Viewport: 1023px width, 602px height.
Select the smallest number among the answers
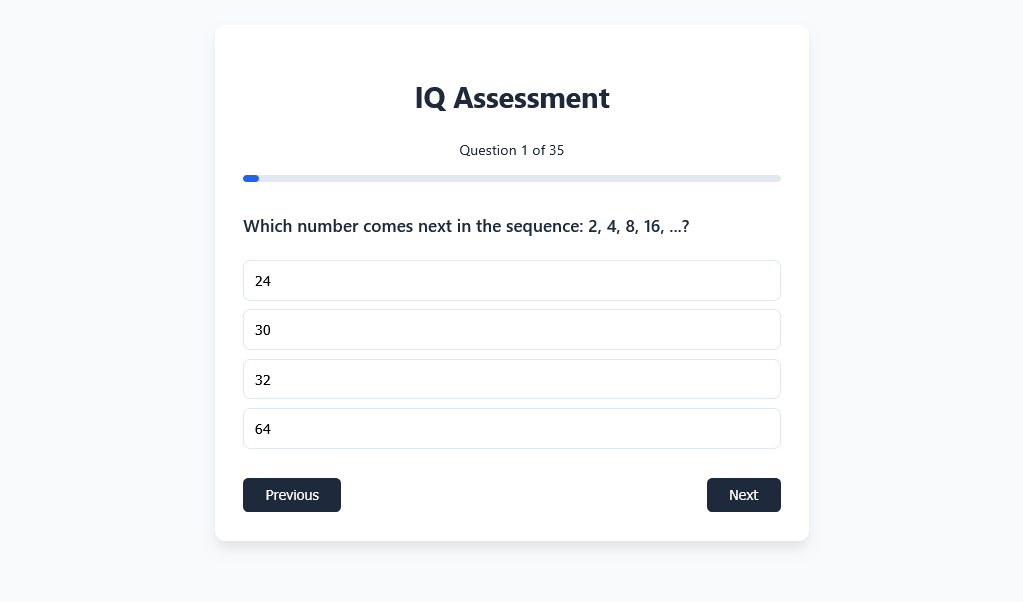[511, 281]
